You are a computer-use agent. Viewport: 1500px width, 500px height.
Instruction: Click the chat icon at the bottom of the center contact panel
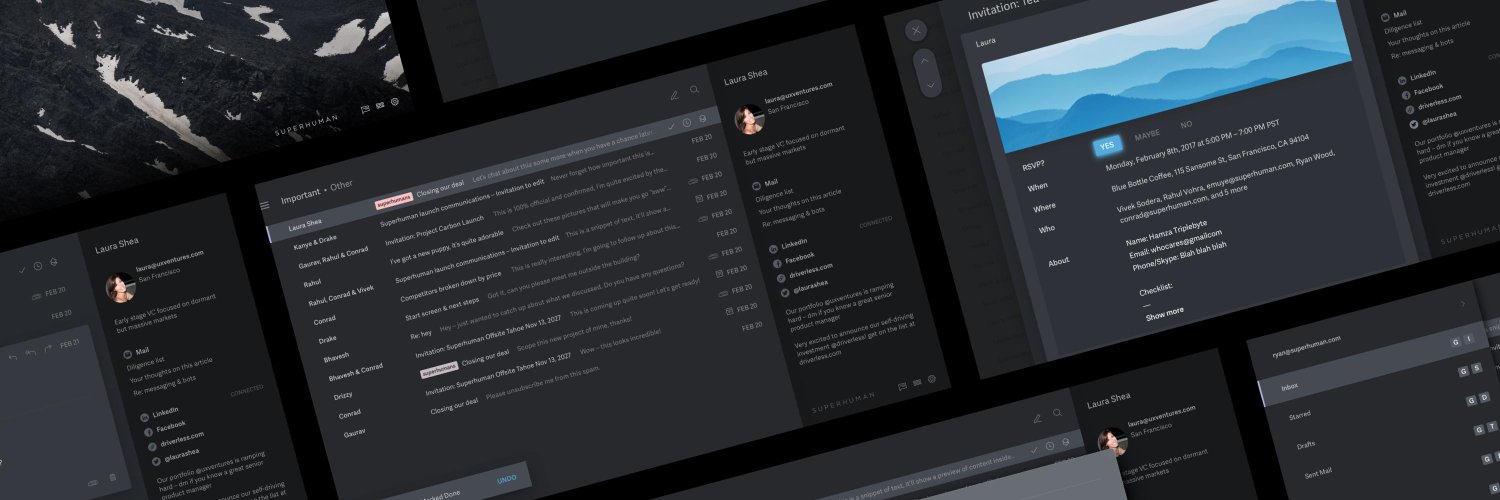(x=902, y=385)
